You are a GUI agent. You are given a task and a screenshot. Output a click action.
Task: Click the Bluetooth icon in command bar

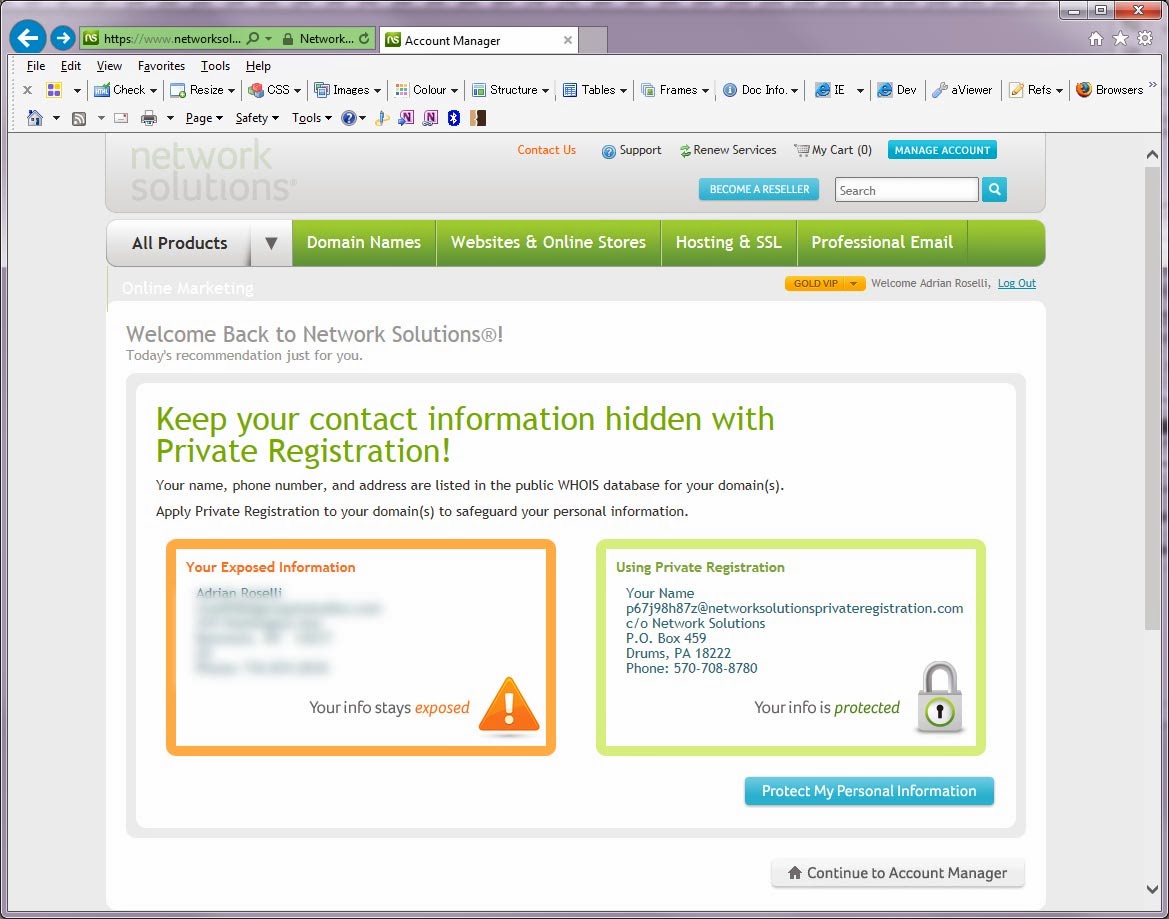(453, 118)
